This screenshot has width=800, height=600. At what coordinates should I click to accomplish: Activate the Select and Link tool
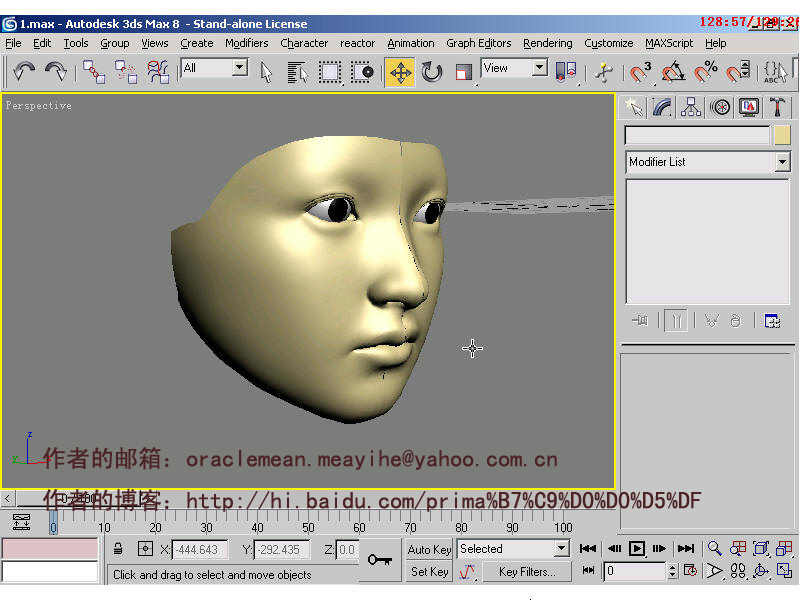tap(94, 71)
